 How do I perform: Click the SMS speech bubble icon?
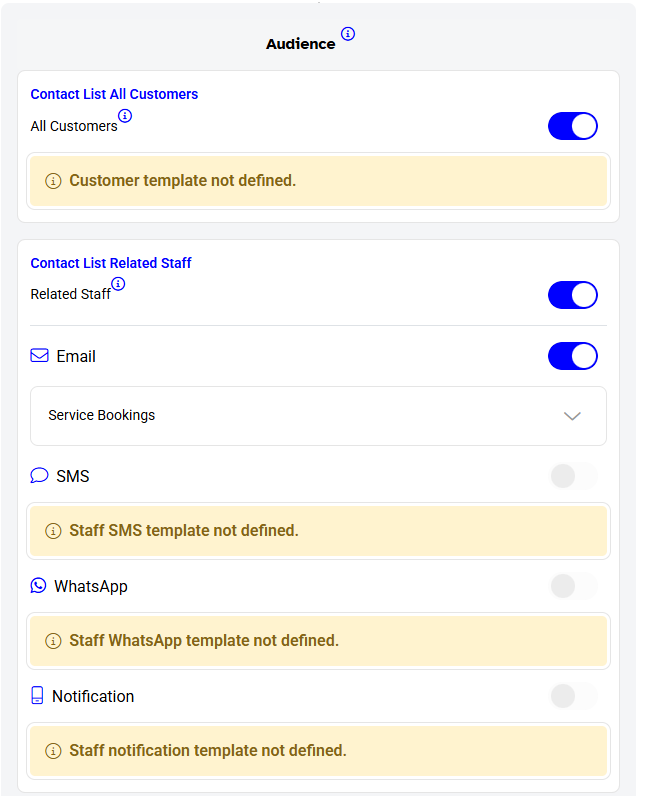pyautogui.click(x=39, y=476)
